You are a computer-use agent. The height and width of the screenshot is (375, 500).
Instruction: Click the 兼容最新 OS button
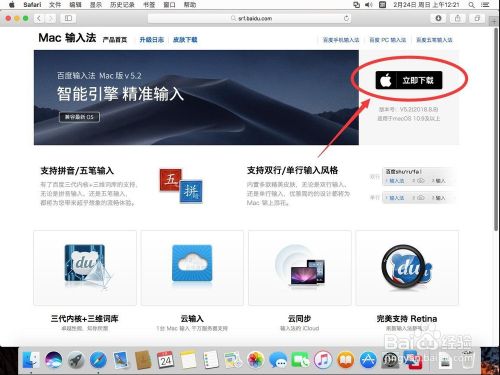[x=79, y=117]
